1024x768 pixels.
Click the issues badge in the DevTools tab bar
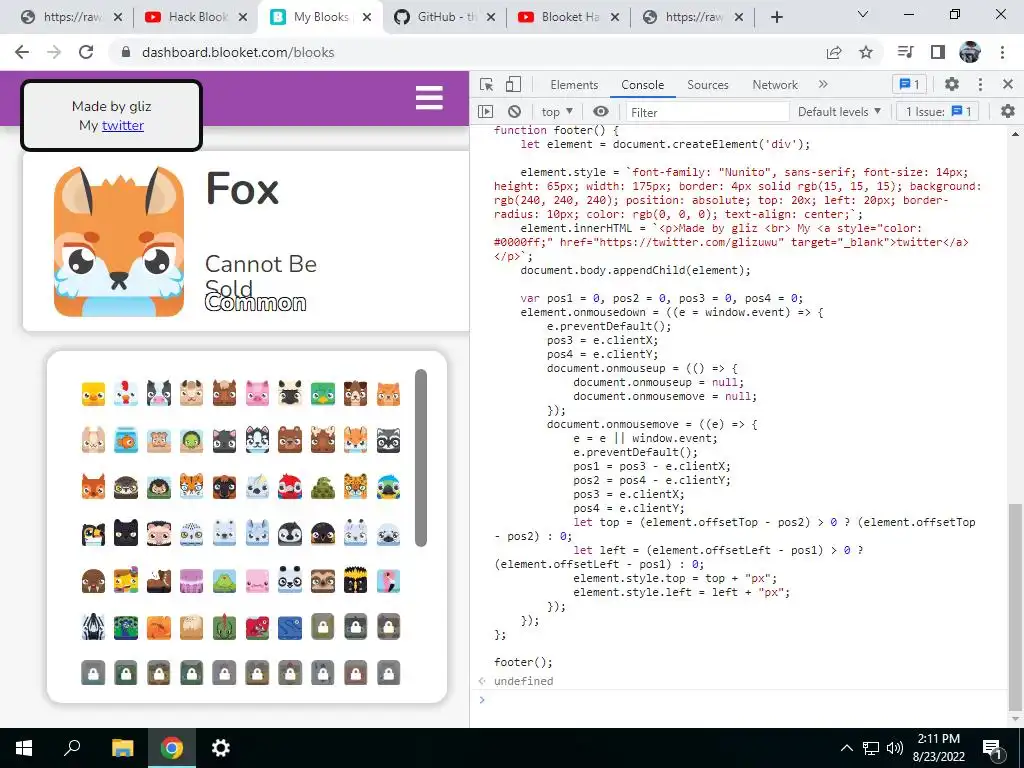[909, 84]
